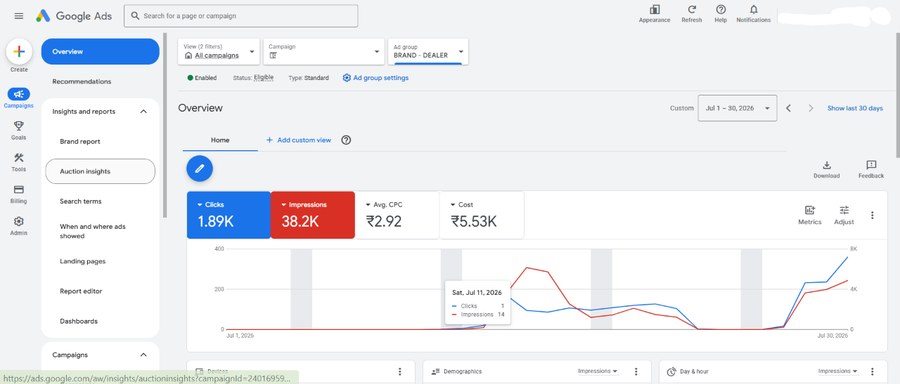The height and width of the screenshot is (384, 900).
Task: Click the Google Ads logo
Action: 74,16
